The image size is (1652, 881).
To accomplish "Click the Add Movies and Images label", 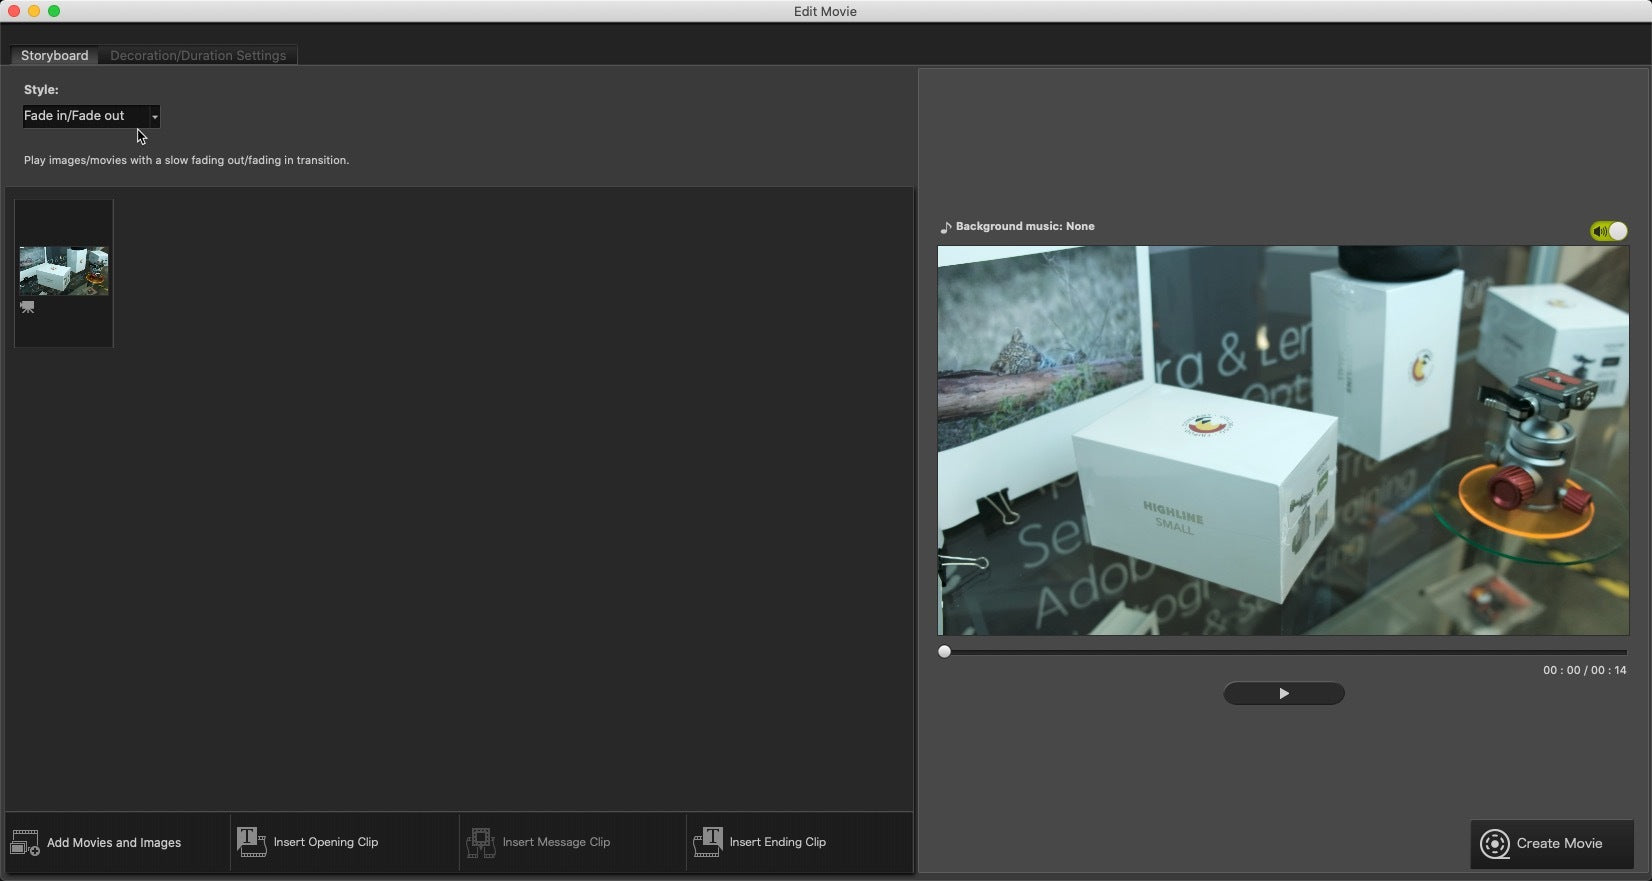I will click(x=114, y=843).
